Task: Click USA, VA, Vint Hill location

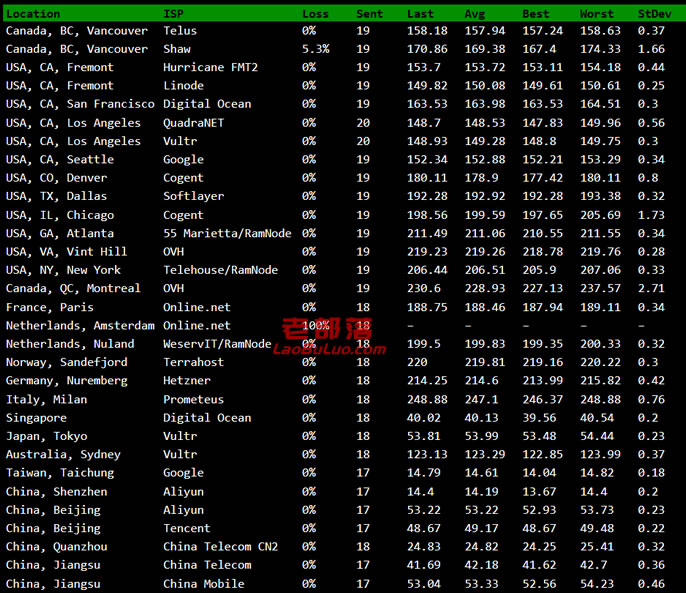Action: point(66,252)
